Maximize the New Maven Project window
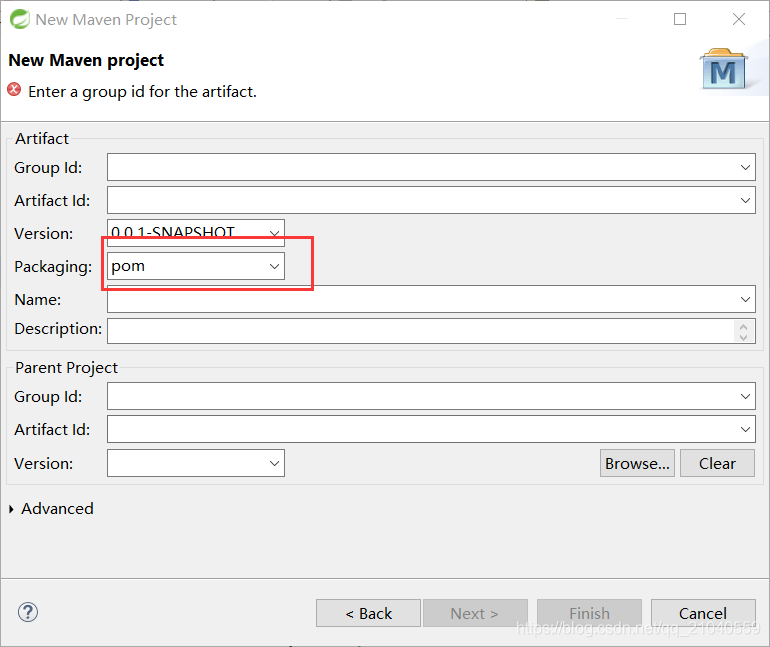Screen dimensions: 770x647 click(680, 19)
